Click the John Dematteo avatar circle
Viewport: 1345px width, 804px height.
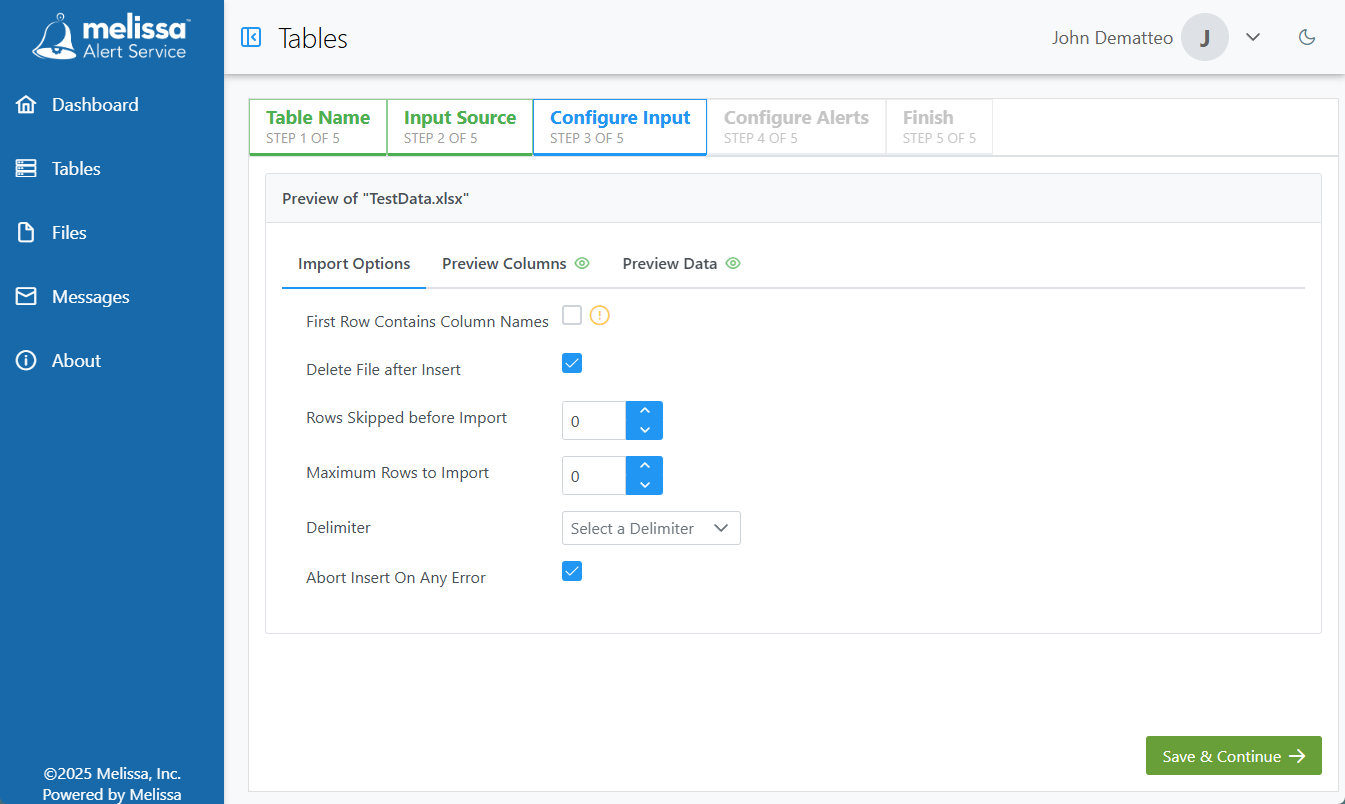click(x=1205, y=36)
